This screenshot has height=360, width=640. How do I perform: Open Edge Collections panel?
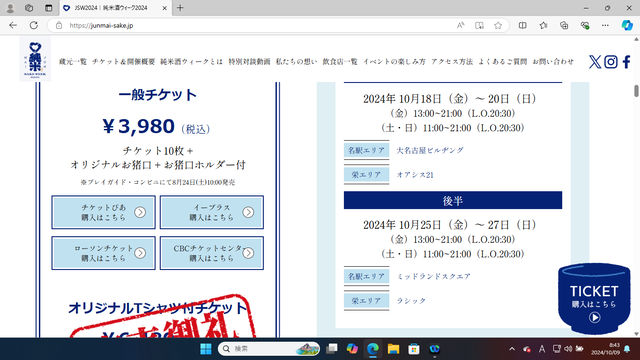click(564, 25)
